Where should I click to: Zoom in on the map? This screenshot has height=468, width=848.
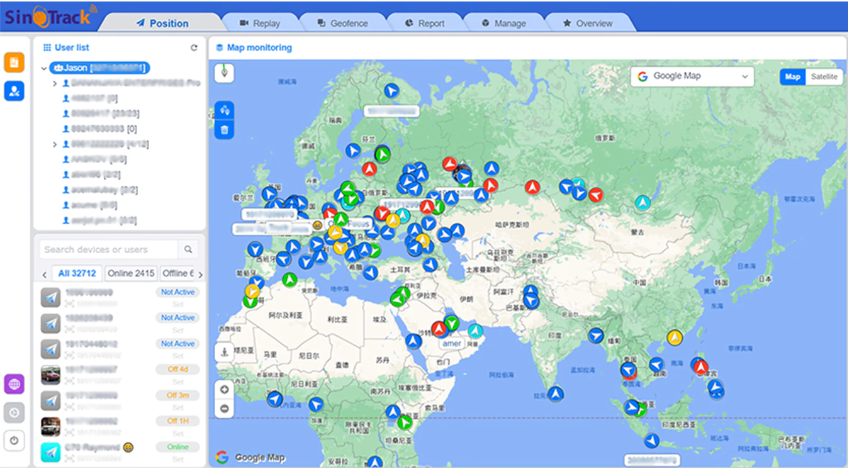(224, 390)
